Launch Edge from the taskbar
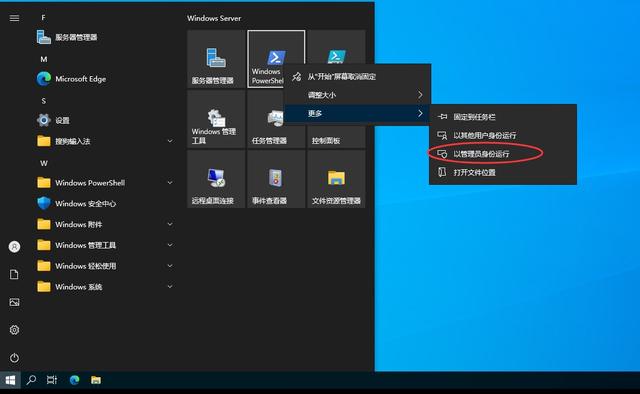This screenshot has height=394, width=640. [74, 380]
